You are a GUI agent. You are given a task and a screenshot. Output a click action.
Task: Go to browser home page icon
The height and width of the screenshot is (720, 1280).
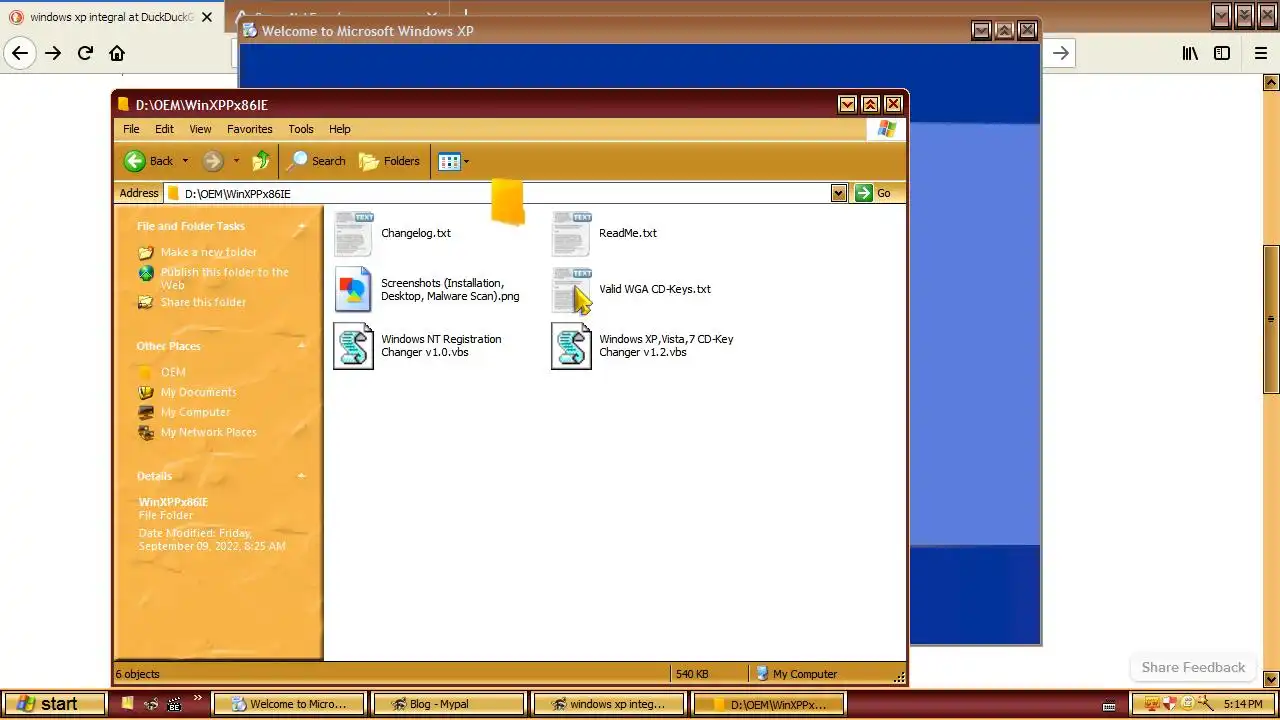pos(117,53)
